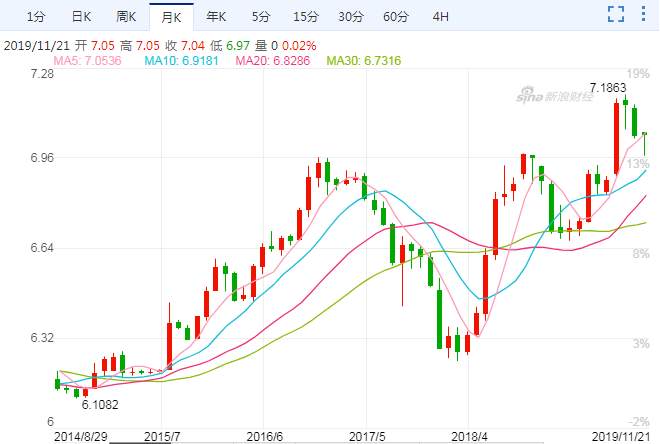The image size is (660, 444).
Task: Switch to the 1分 chart tab
Action: tap(36, 17)
